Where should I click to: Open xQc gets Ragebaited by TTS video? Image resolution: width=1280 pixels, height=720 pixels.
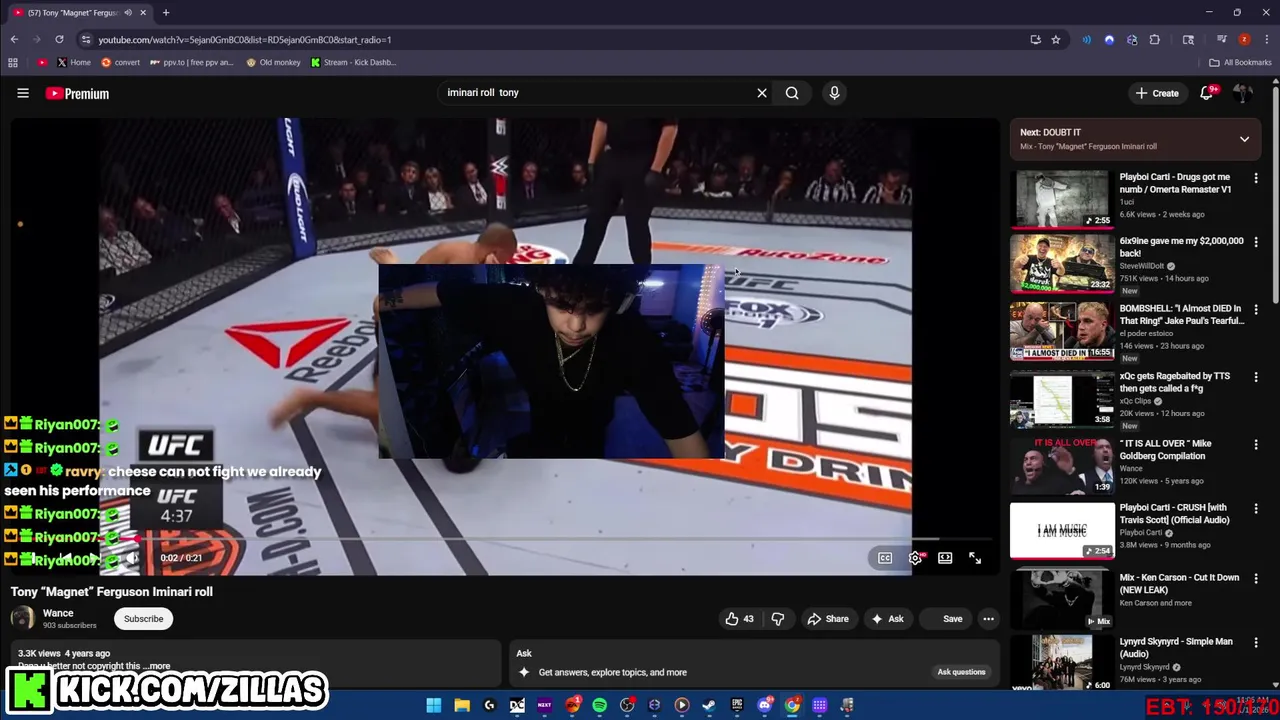pos(1062,399)
